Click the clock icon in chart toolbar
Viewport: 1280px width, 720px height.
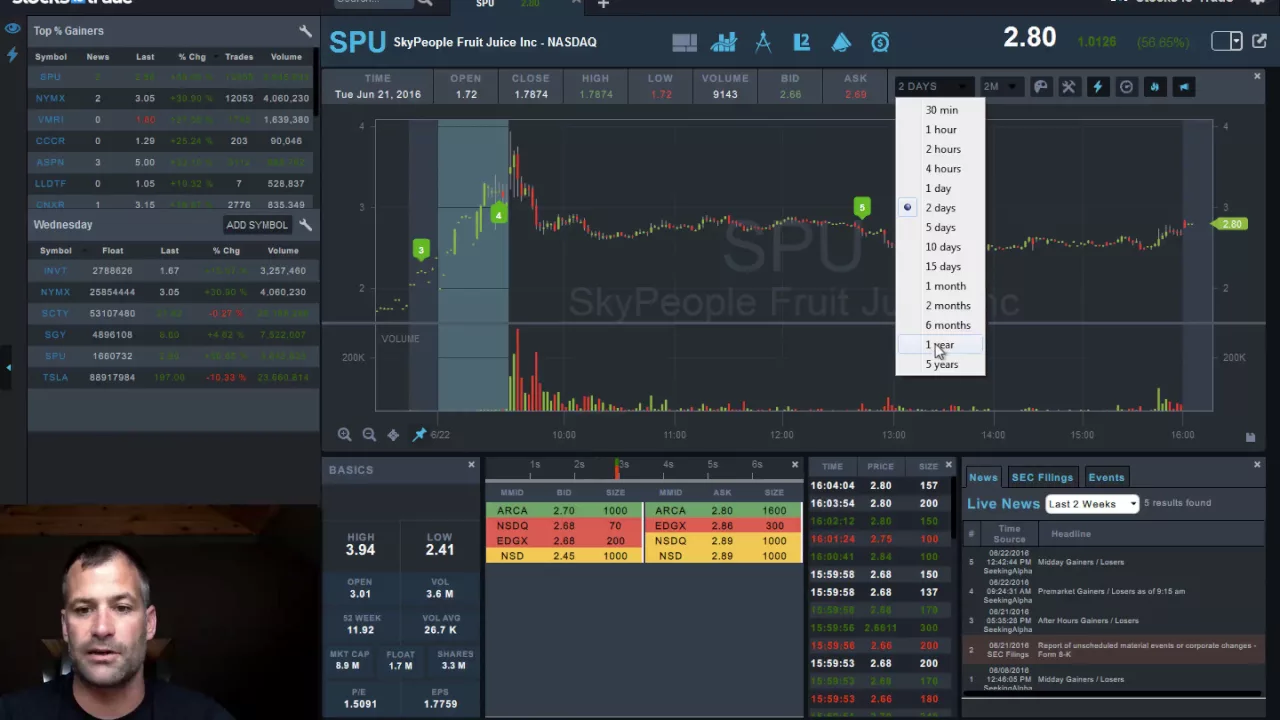click(x=1126, y=87)
